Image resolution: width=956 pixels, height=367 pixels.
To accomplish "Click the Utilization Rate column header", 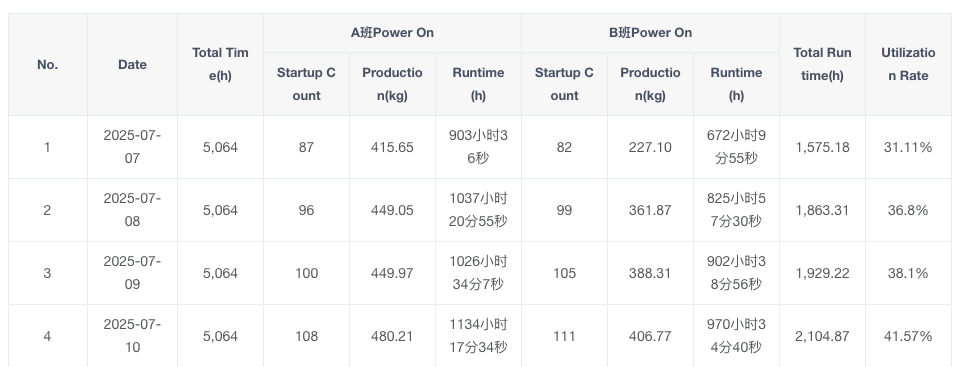I will click(x=908, y=65).
